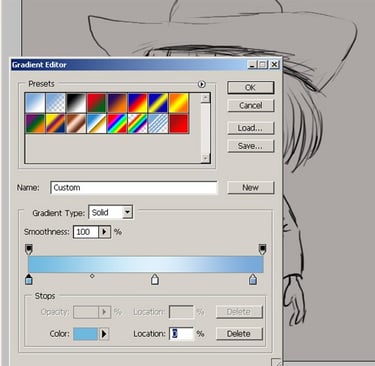This screenshot has width=375, height=366.
Task: Click the gradient preview bar
Action: 146,264
